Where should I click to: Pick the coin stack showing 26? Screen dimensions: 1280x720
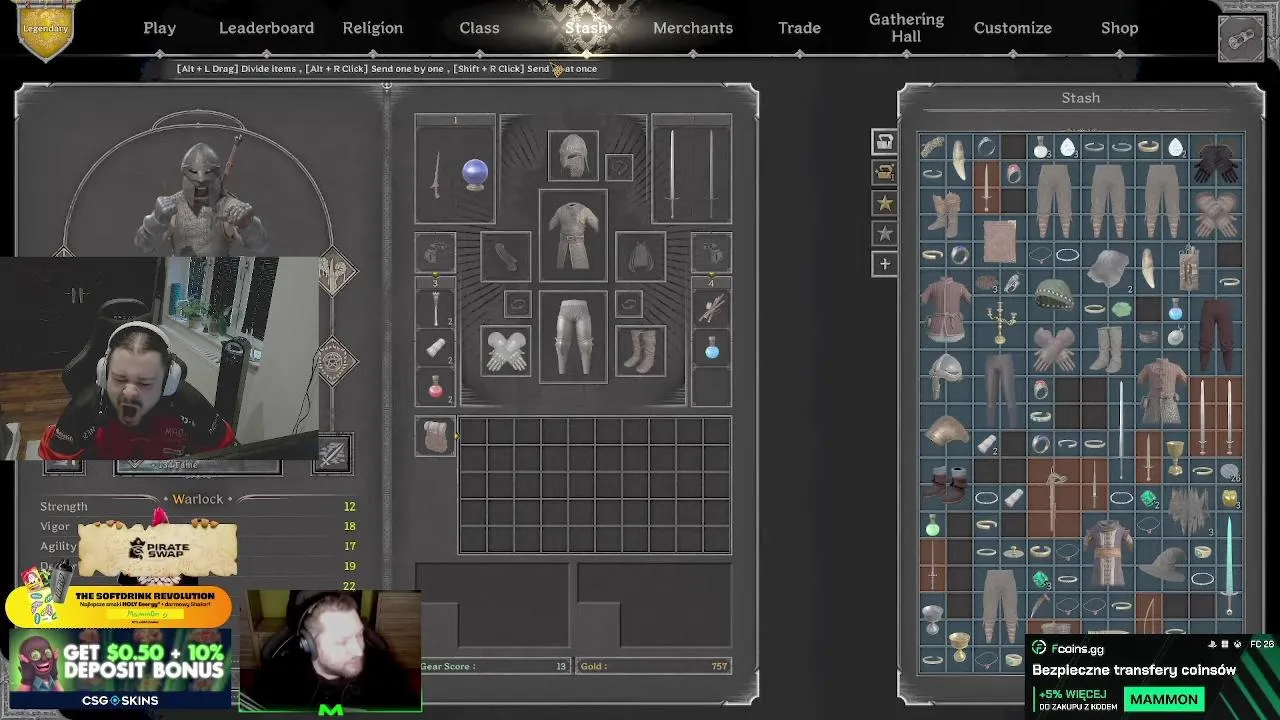tap(1229, 472)
